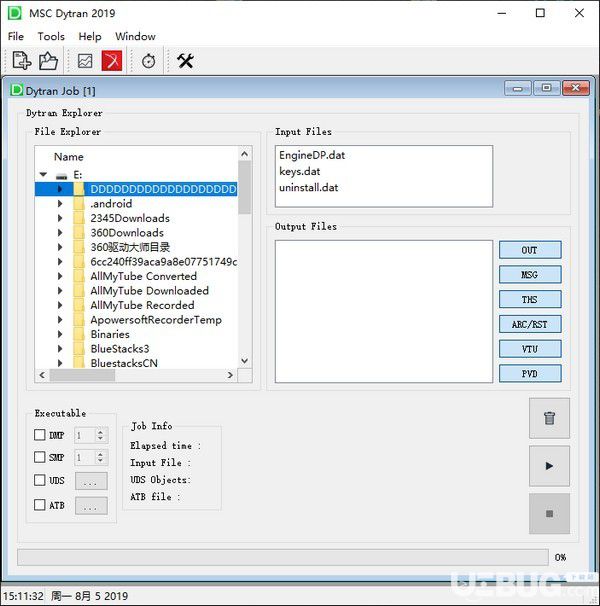Click the DMP processor count spinner
The width and height of the screenshot is (600, 606).
91,435
